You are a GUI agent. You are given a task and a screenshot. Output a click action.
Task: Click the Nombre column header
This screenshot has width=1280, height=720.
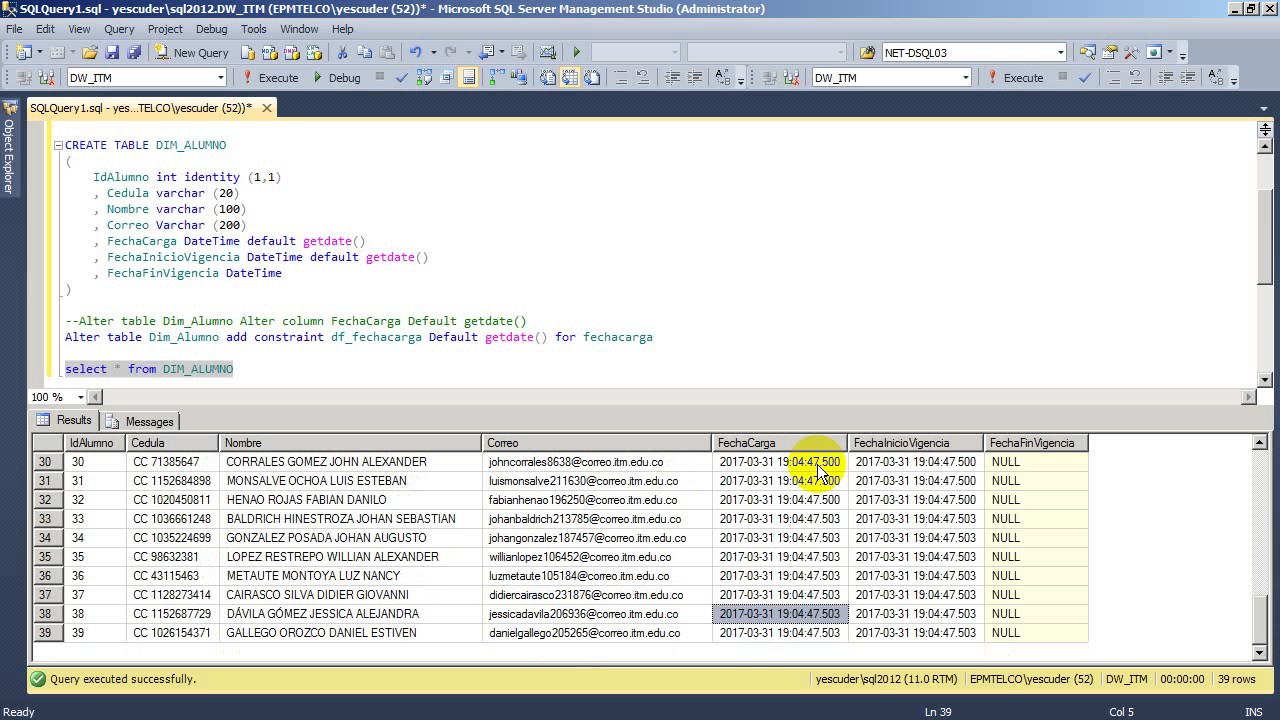coord(350,443)
